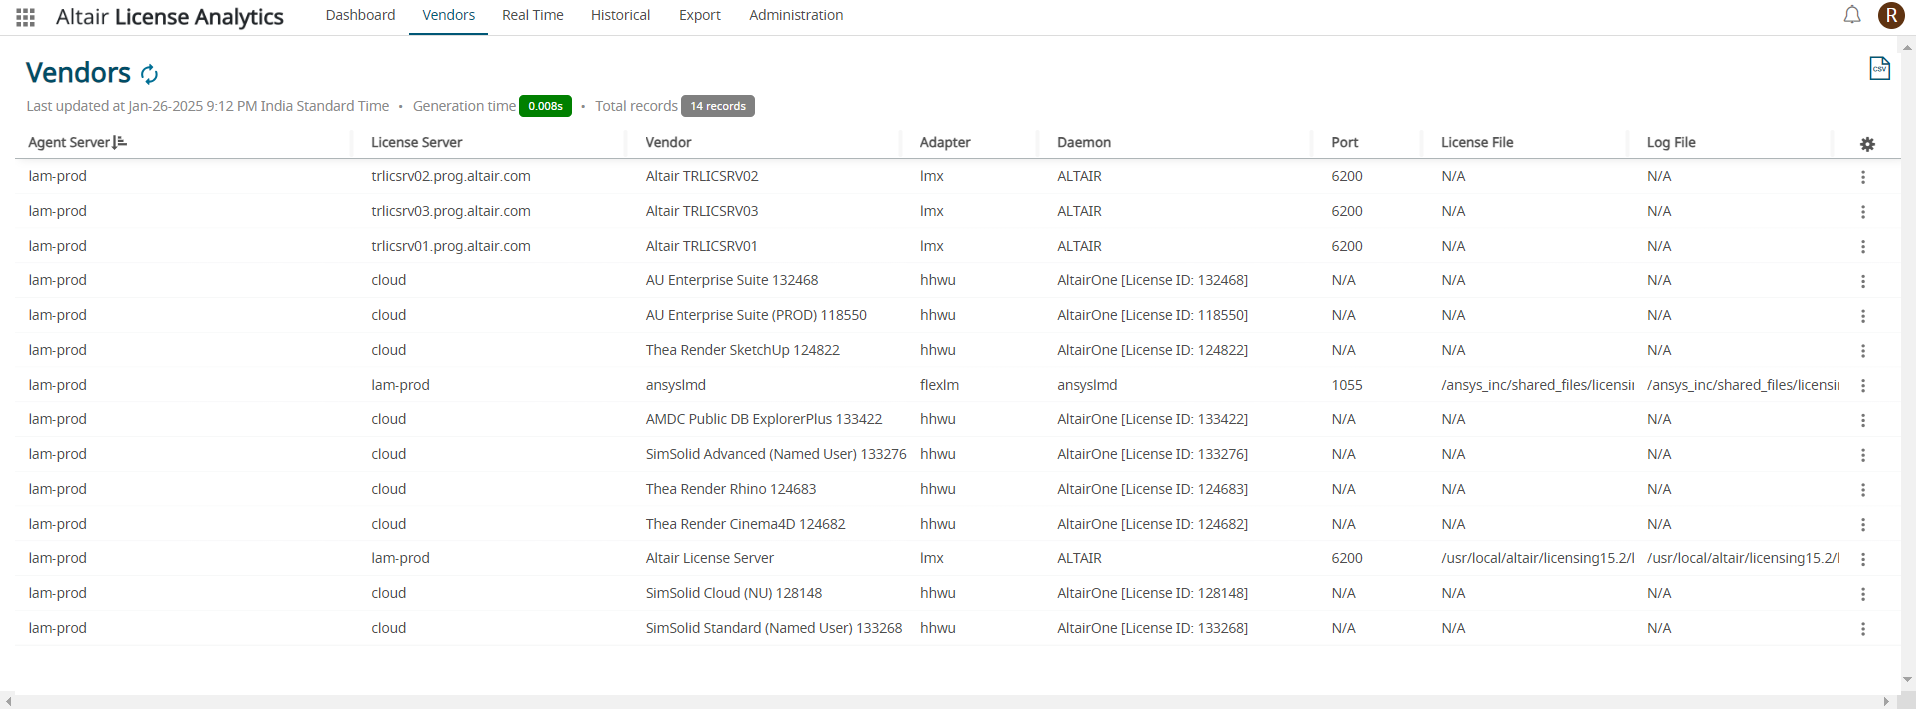Open row actions for Altair TRLICSRV02
The width and height of the screenshot is (1916, 709).
click(x=1862, y=177)
